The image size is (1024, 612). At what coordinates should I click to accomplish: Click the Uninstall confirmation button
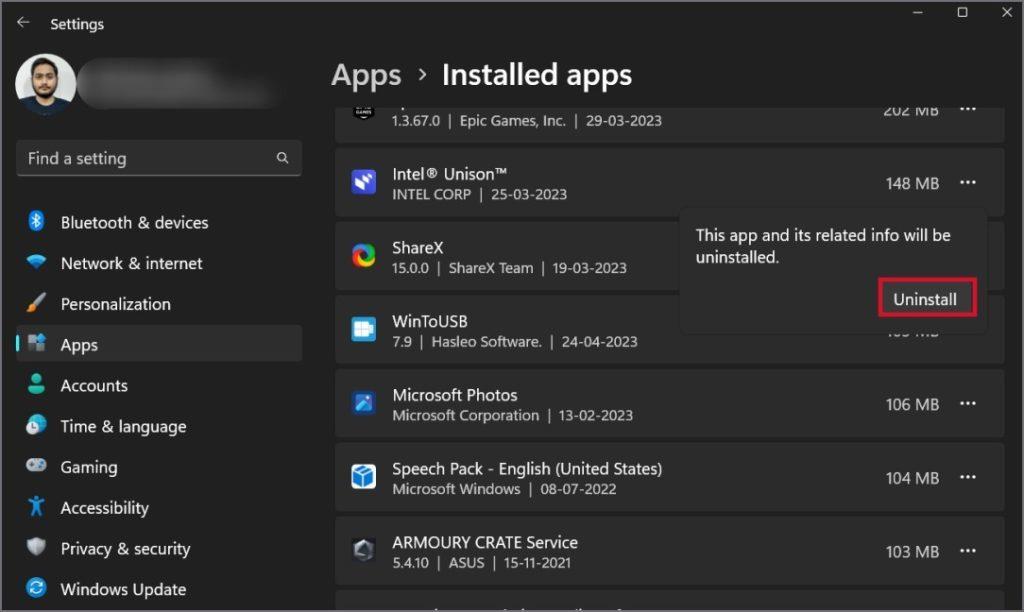927,298
